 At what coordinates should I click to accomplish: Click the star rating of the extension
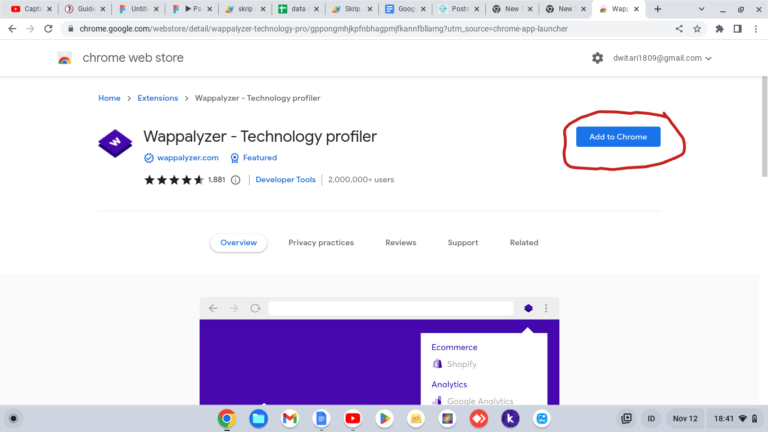click(173, 180)
